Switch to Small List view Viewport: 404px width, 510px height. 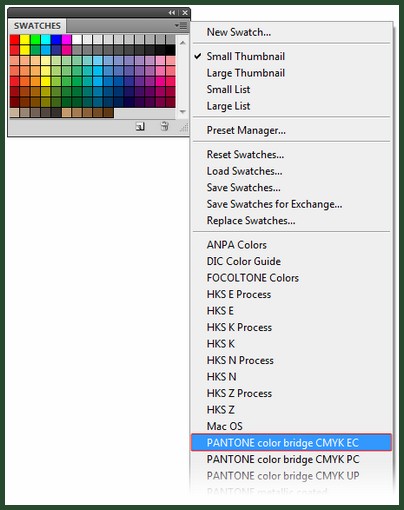point(228,89)
